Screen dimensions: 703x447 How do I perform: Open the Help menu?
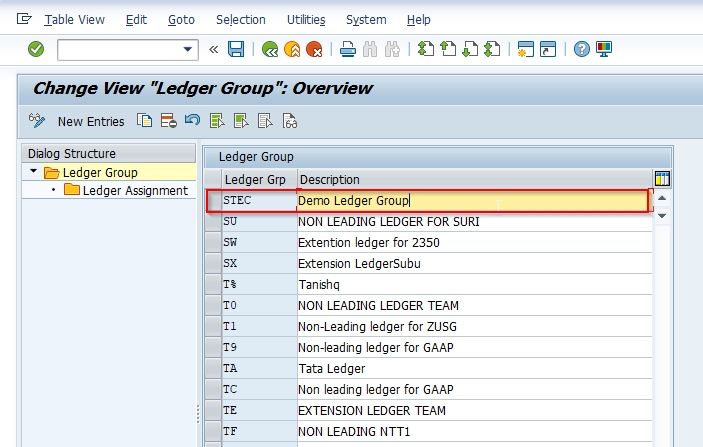tap(419, 20)
